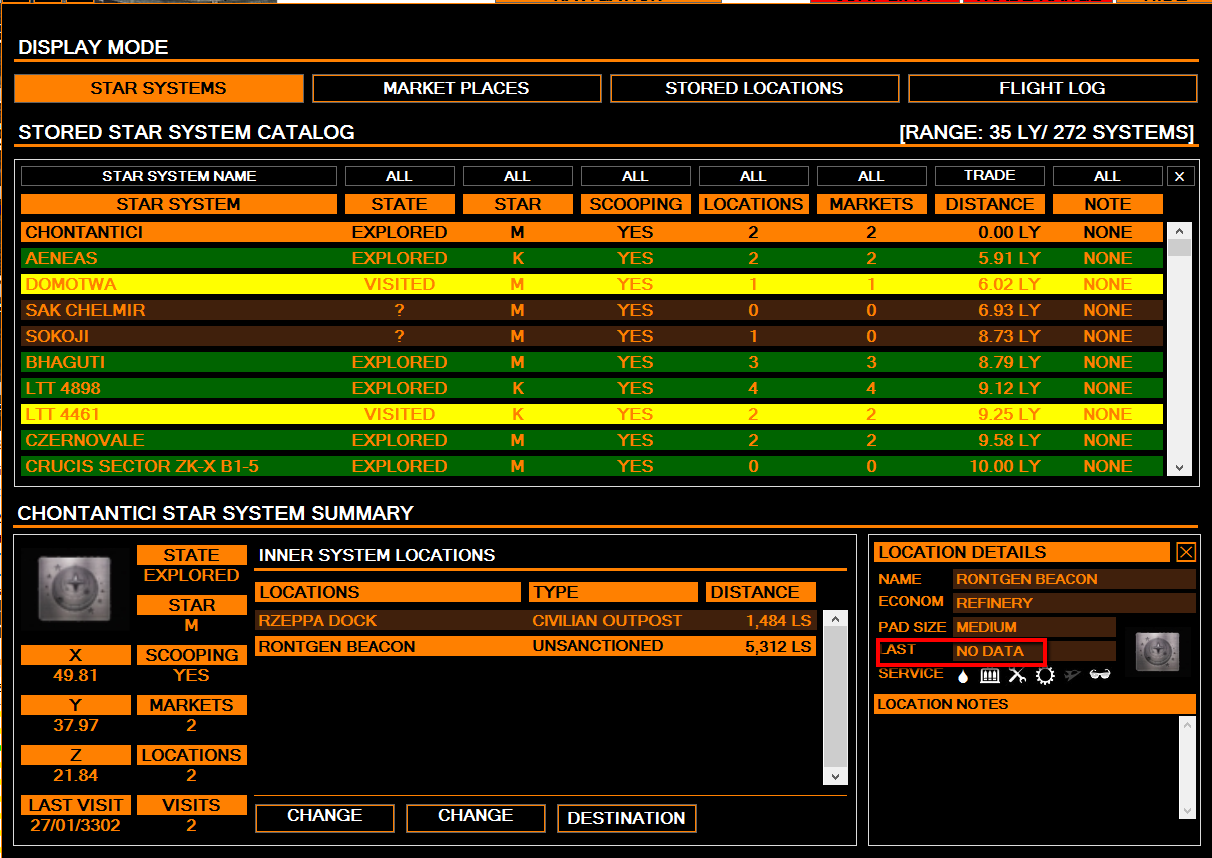
Task: Click the DISTANCE header in inner system list
Action: (x=761, y=592)
